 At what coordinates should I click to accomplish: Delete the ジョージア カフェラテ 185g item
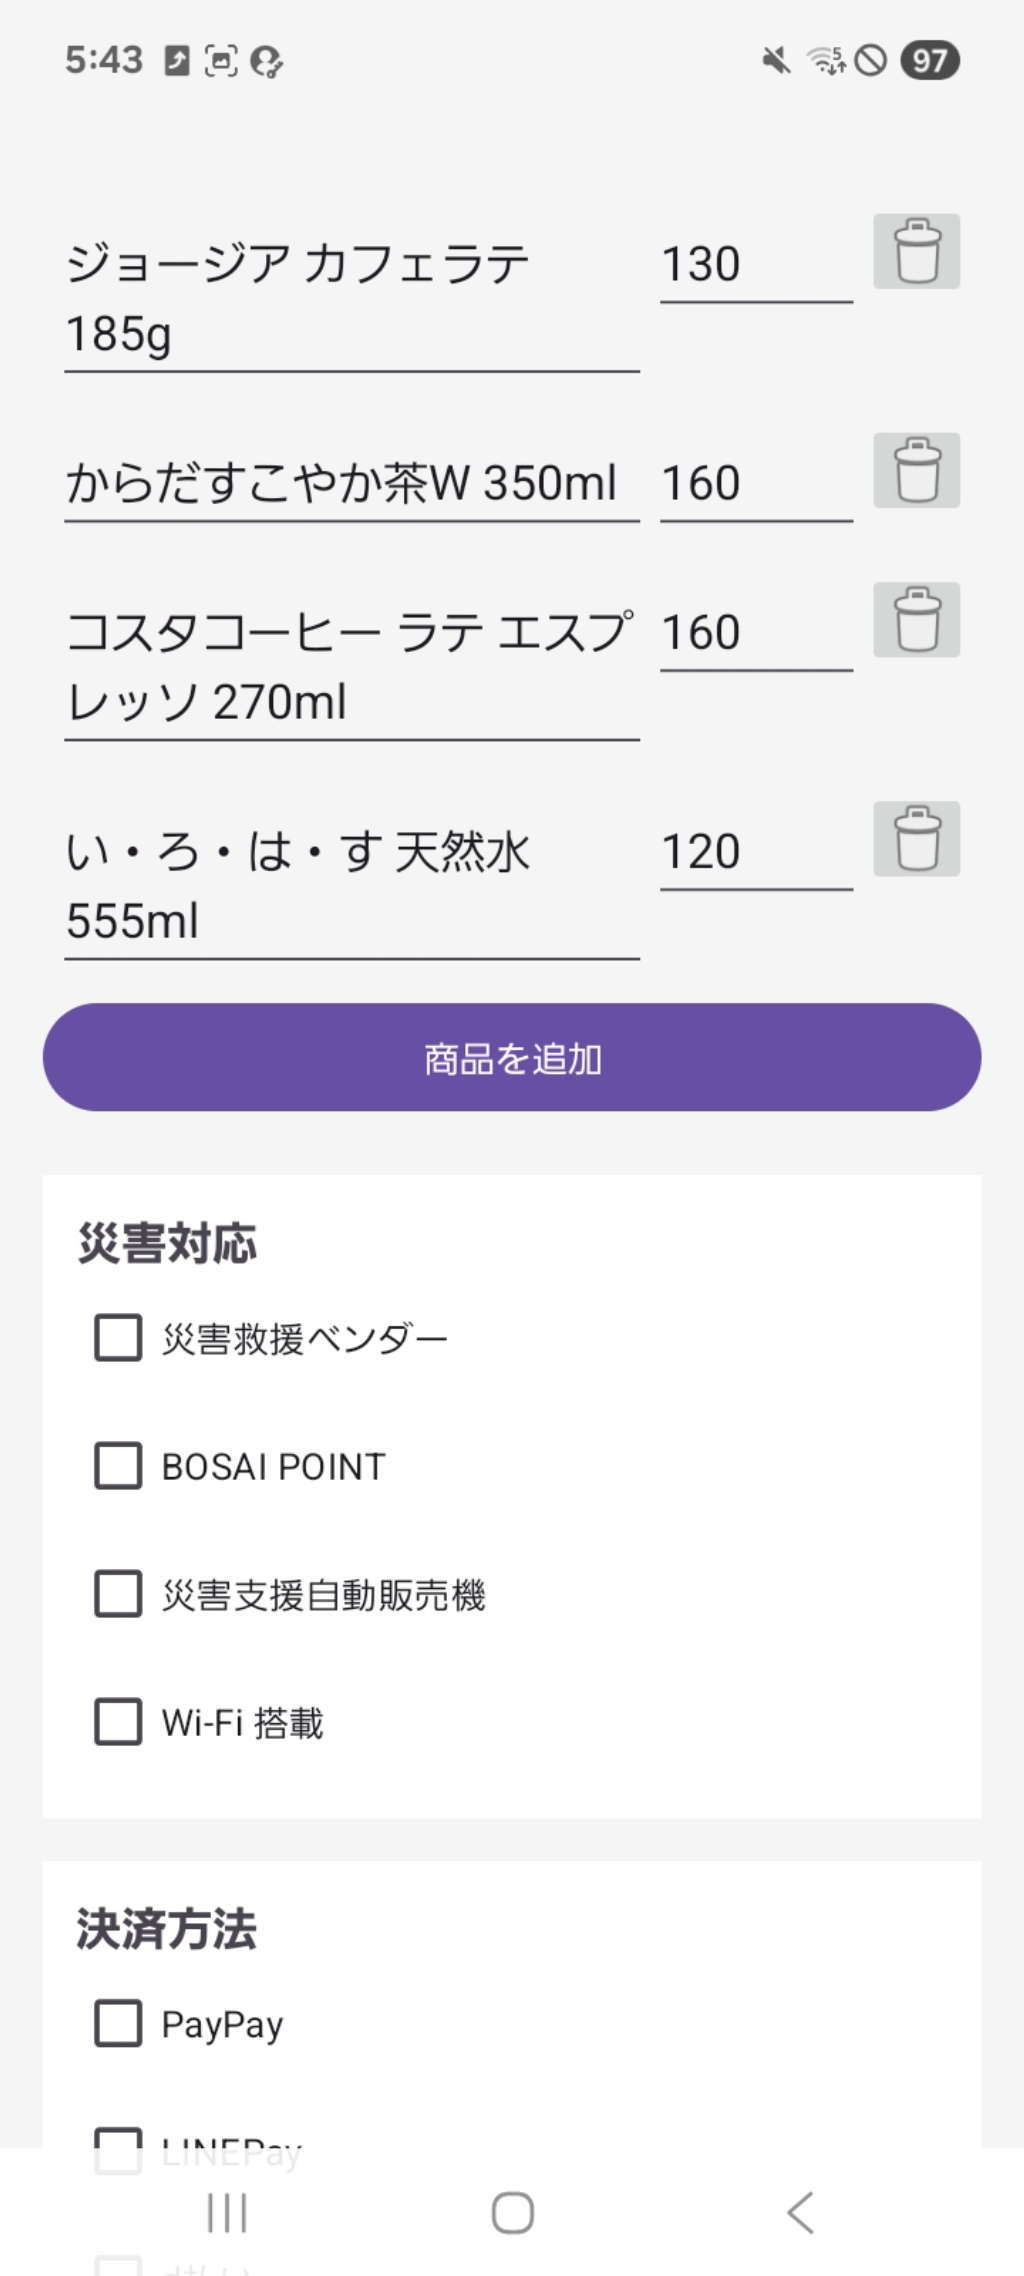pyautogui.click(x=916, y=251)
